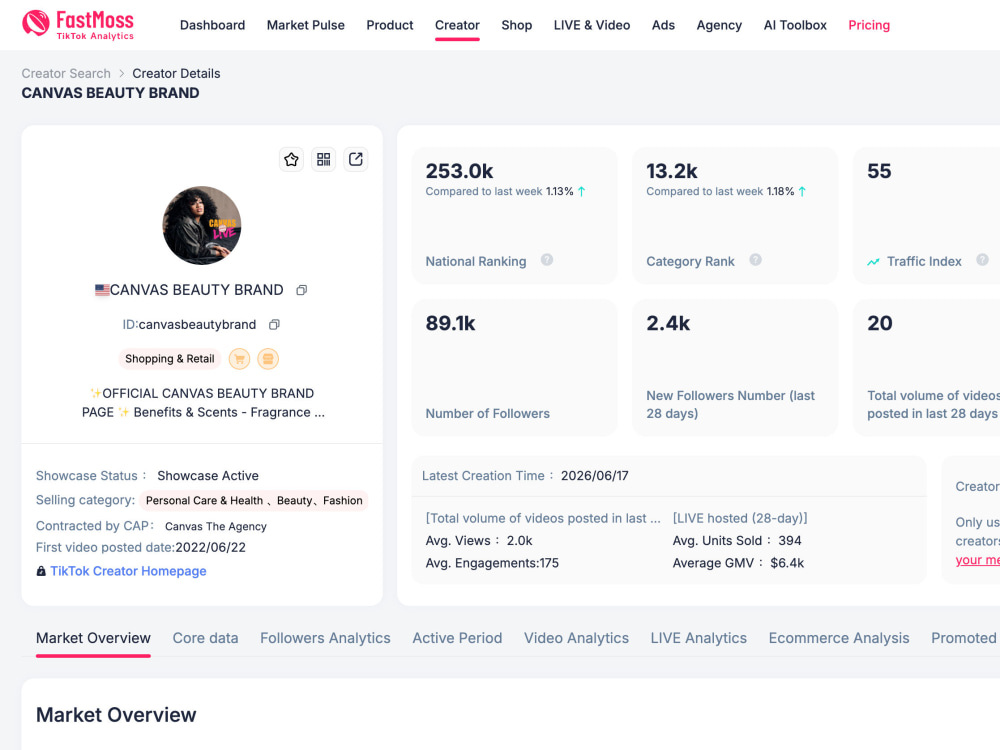Open National Ranking help tooltip icon
This screenshot has height=750, width=1000.
tap(547, 260)
